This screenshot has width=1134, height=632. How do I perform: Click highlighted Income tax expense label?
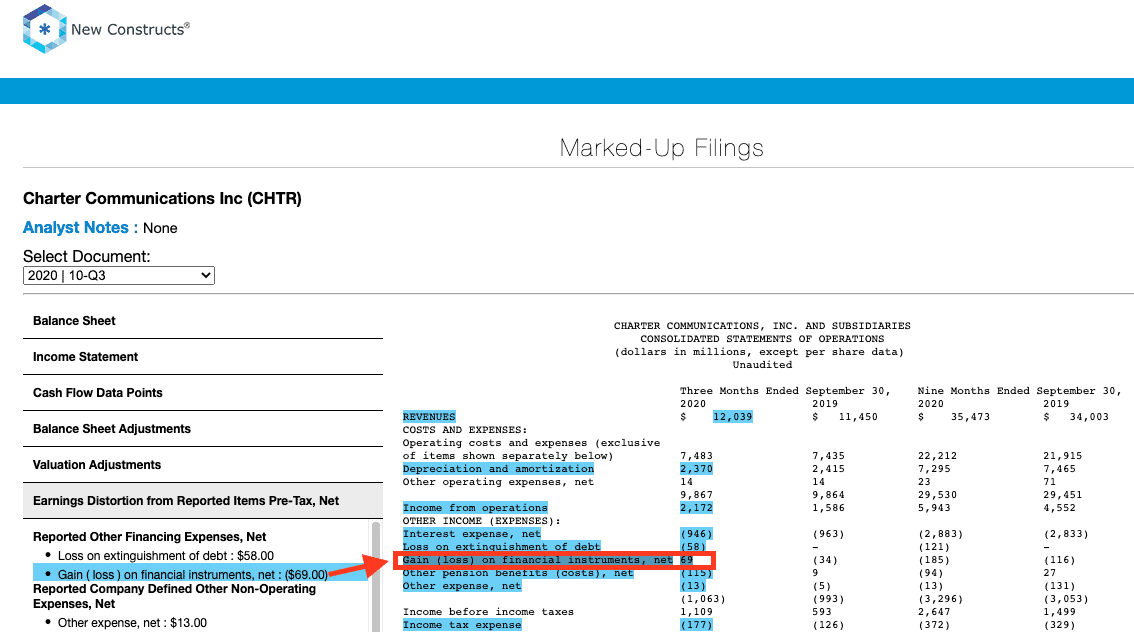pyautogui.click(x=461, y=625)
